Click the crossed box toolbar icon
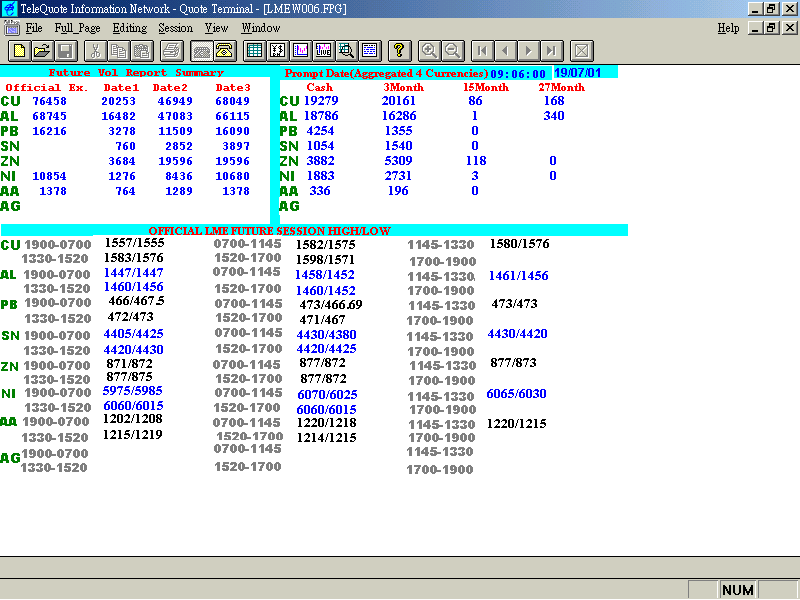The image size is (800, 600). [581, 51]
